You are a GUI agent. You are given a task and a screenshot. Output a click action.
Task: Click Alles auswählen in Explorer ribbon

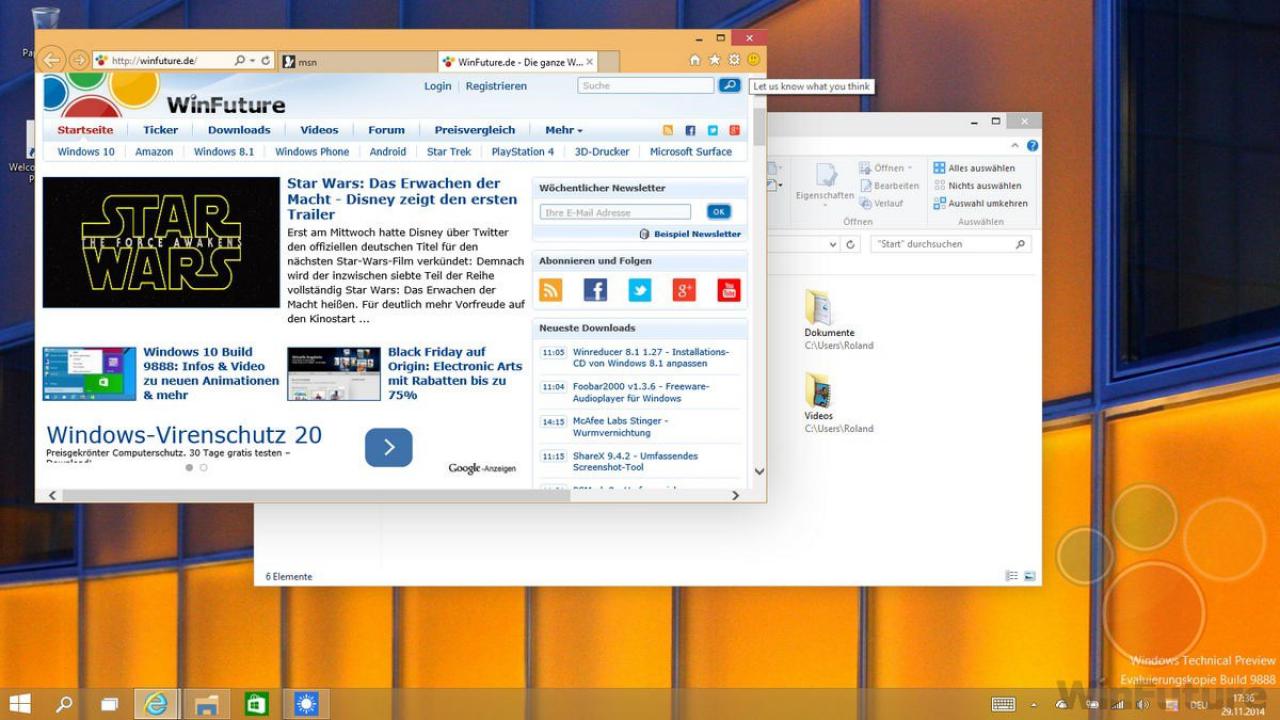coord(974,168)
